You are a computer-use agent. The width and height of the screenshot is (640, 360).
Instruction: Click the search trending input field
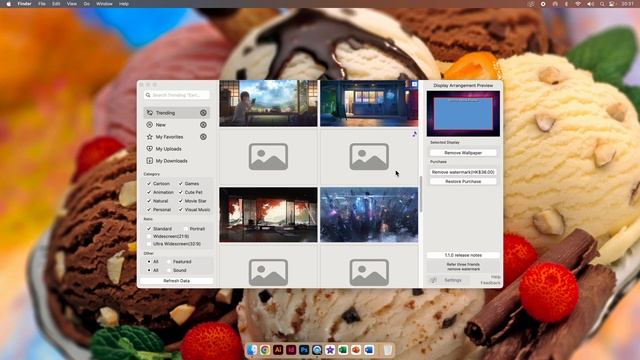click(x=177, y=95)
